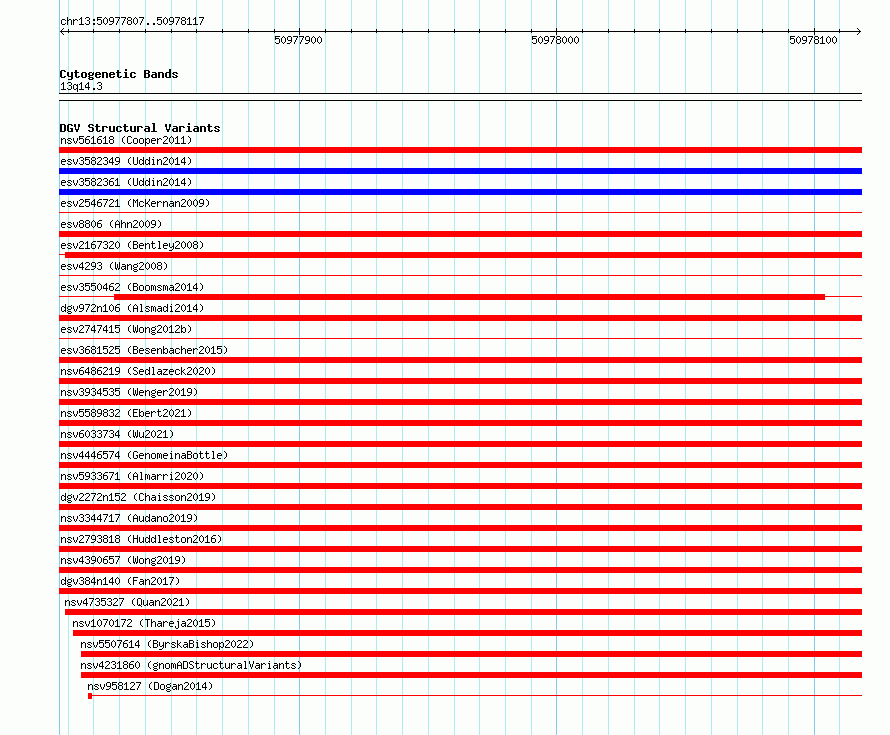This screenshot has width=890, height=735.
Task: Click the dgv384n140 (Fan2017) label
Action: pyautogui.click(x=120, y=581)
